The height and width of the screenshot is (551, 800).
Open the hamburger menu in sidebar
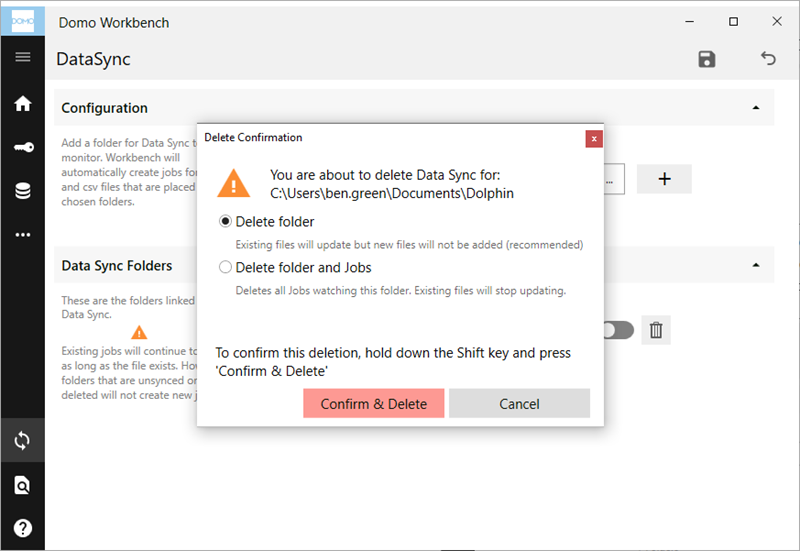click(x=22, y=57)
